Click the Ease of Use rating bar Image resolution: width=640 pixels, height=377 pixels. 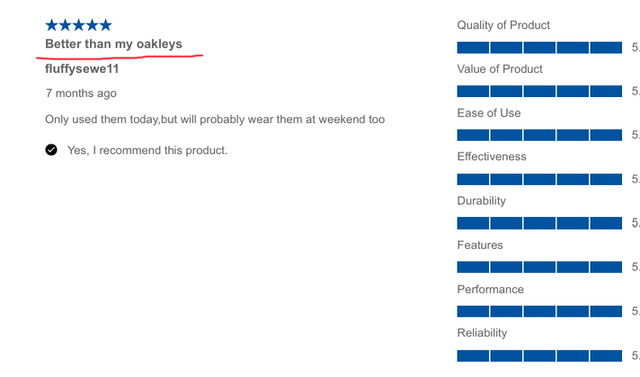[x=539, y=135]
